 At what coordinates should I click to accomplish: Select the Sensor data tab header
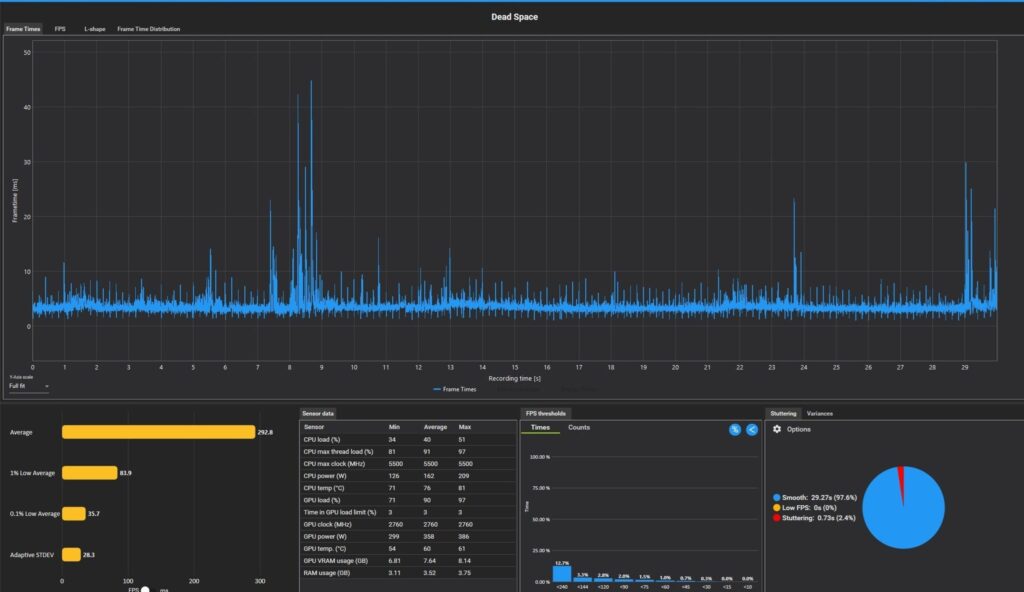tap(318, 414)
